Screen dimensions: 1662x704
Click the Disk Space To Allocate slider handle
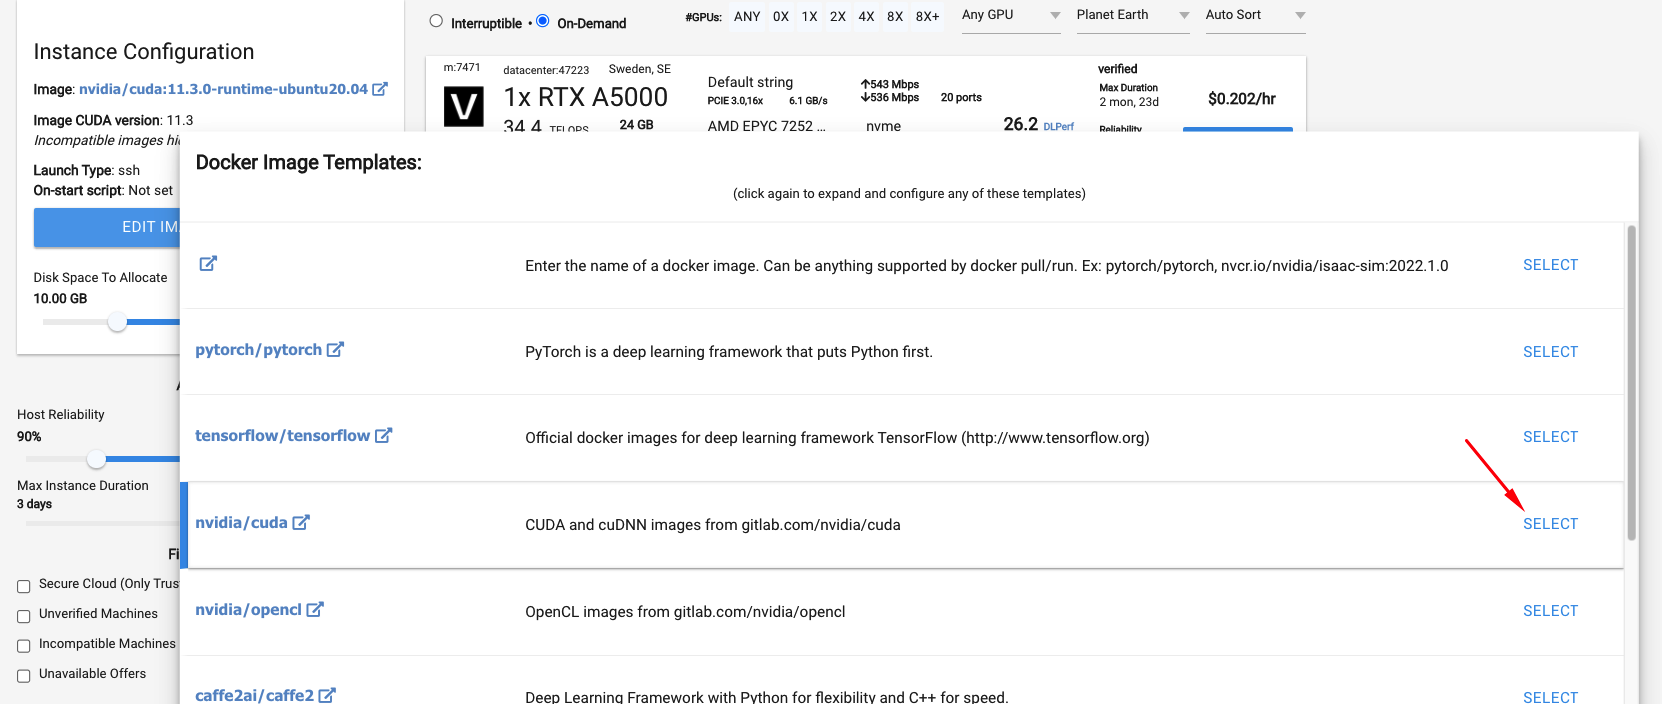coord(117,322)
